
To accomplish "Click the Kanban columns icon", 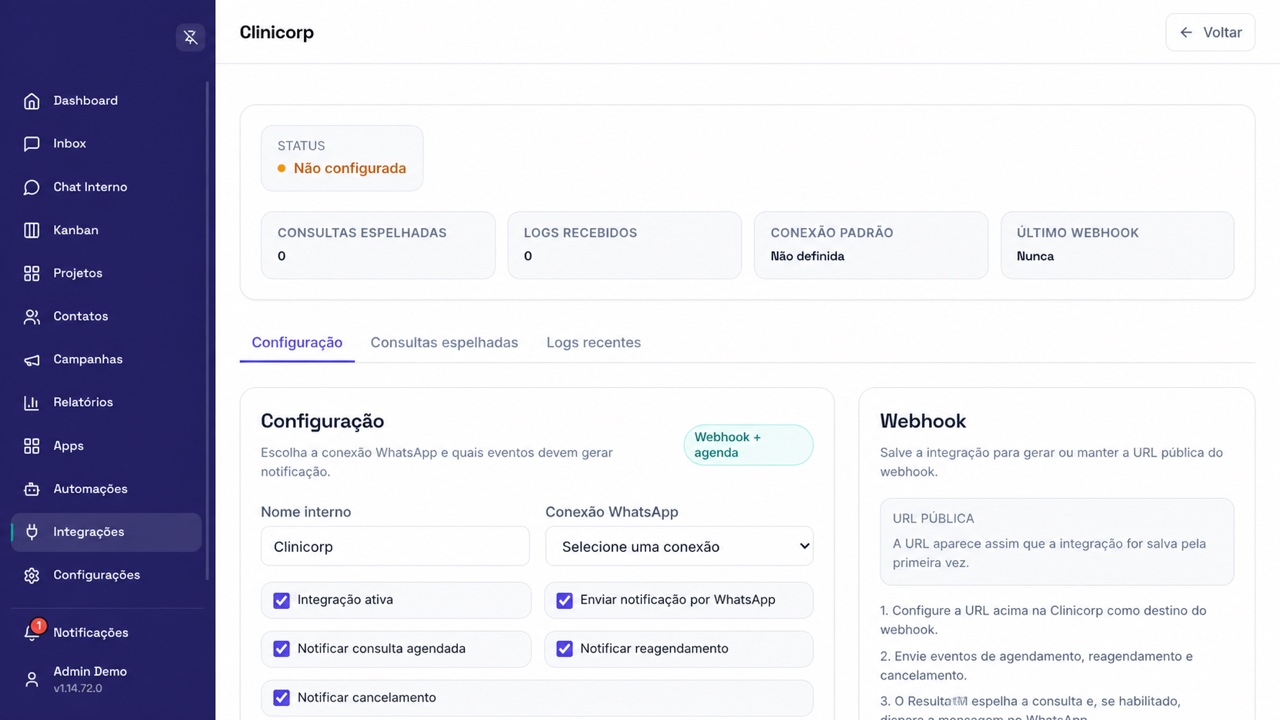I will coord(32,230).
